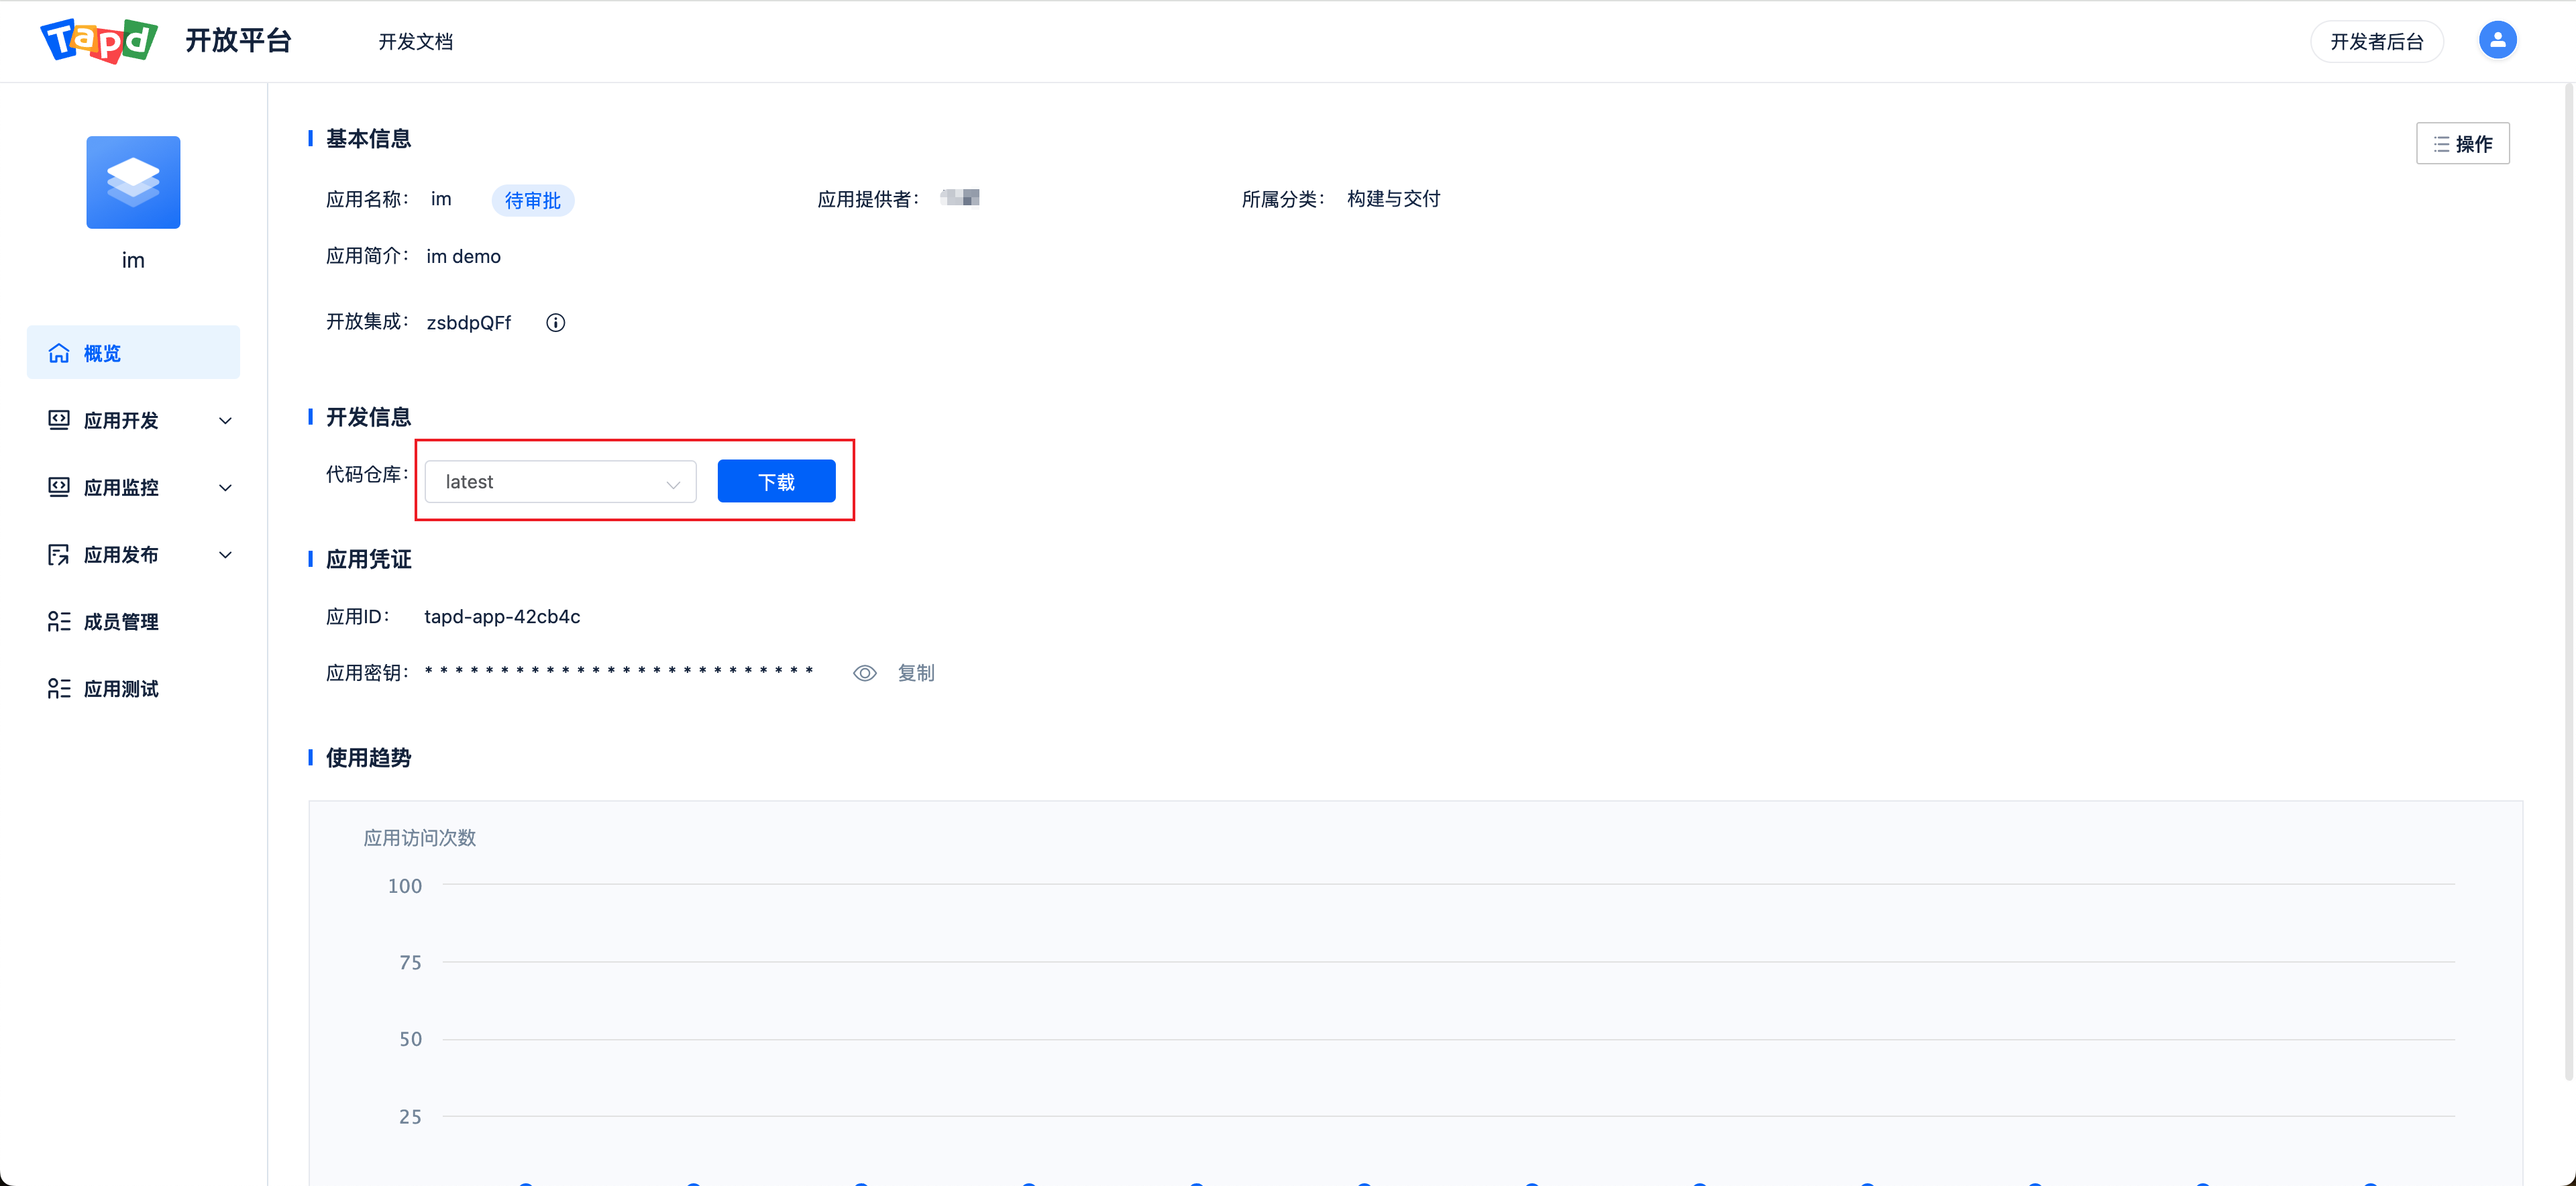Click the zsbdpQFf integration value
Screen dimensions: 2576x1186
[x=468, y=322]
